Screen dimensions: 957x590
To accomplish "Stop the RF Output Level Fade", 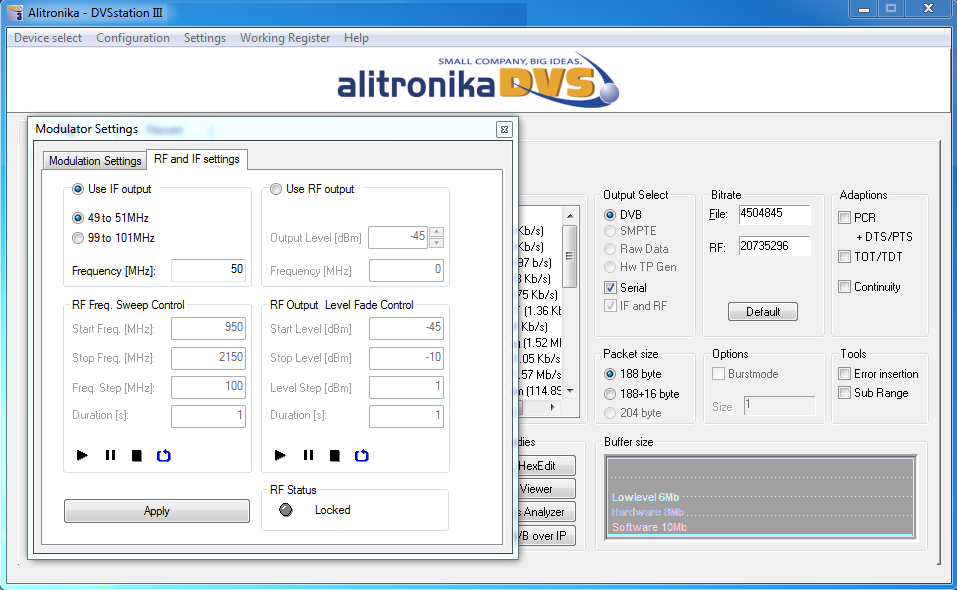I will 335,456.
